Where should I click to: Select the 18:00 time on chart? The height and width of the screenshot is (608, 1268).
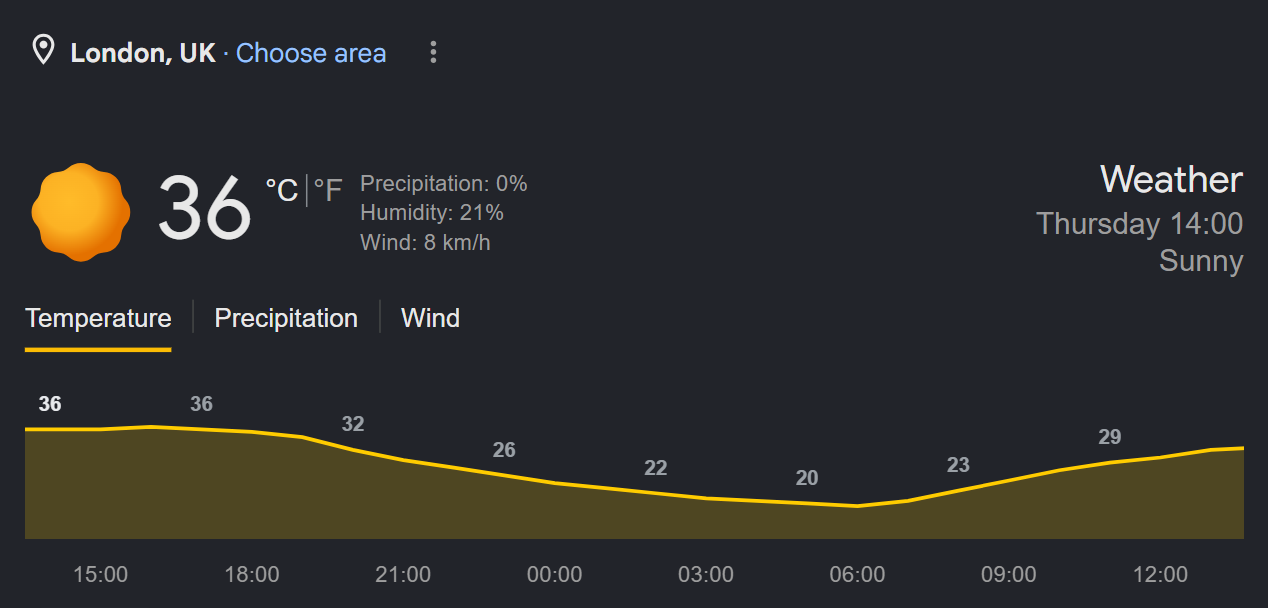[x=252, y=575]
